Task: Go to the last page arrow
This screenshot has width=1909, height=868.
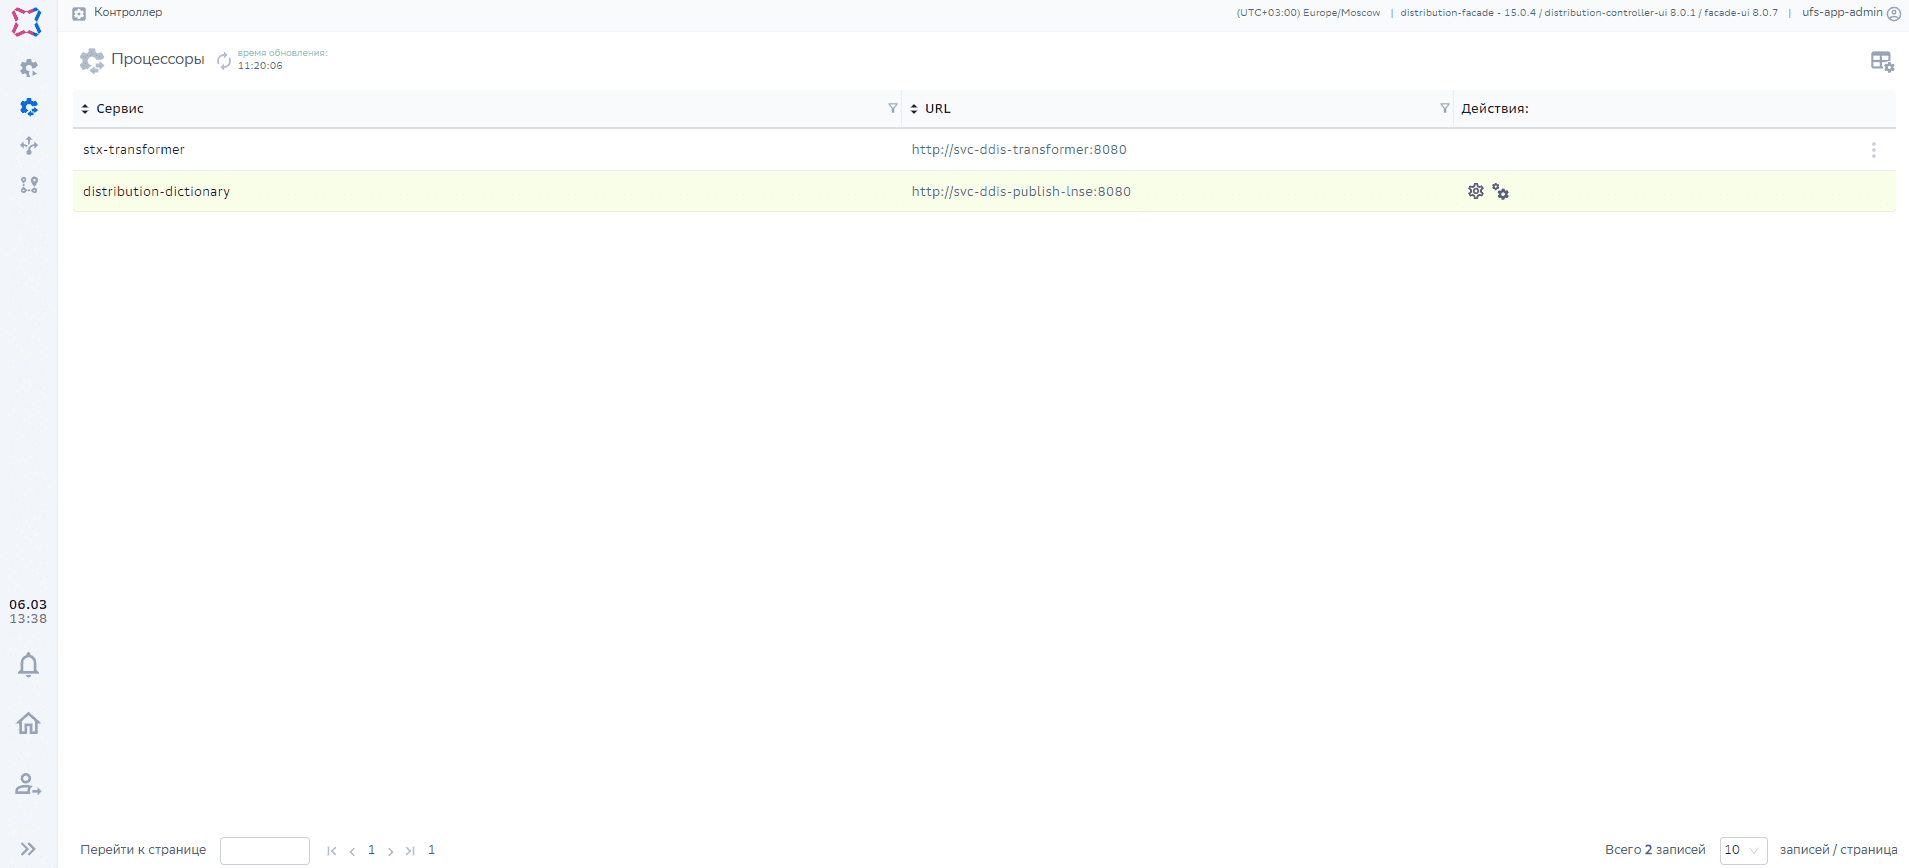Action: click(x=410, y=851)
